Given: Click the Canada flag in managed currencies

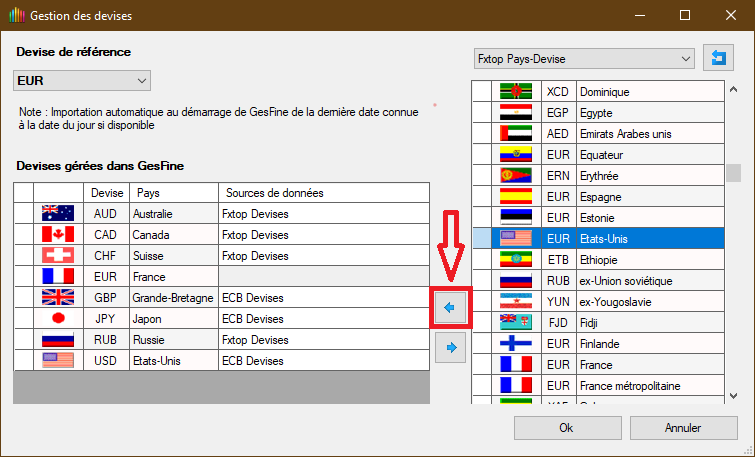Looking at the screenshot, I should click(x=58, y=234).
